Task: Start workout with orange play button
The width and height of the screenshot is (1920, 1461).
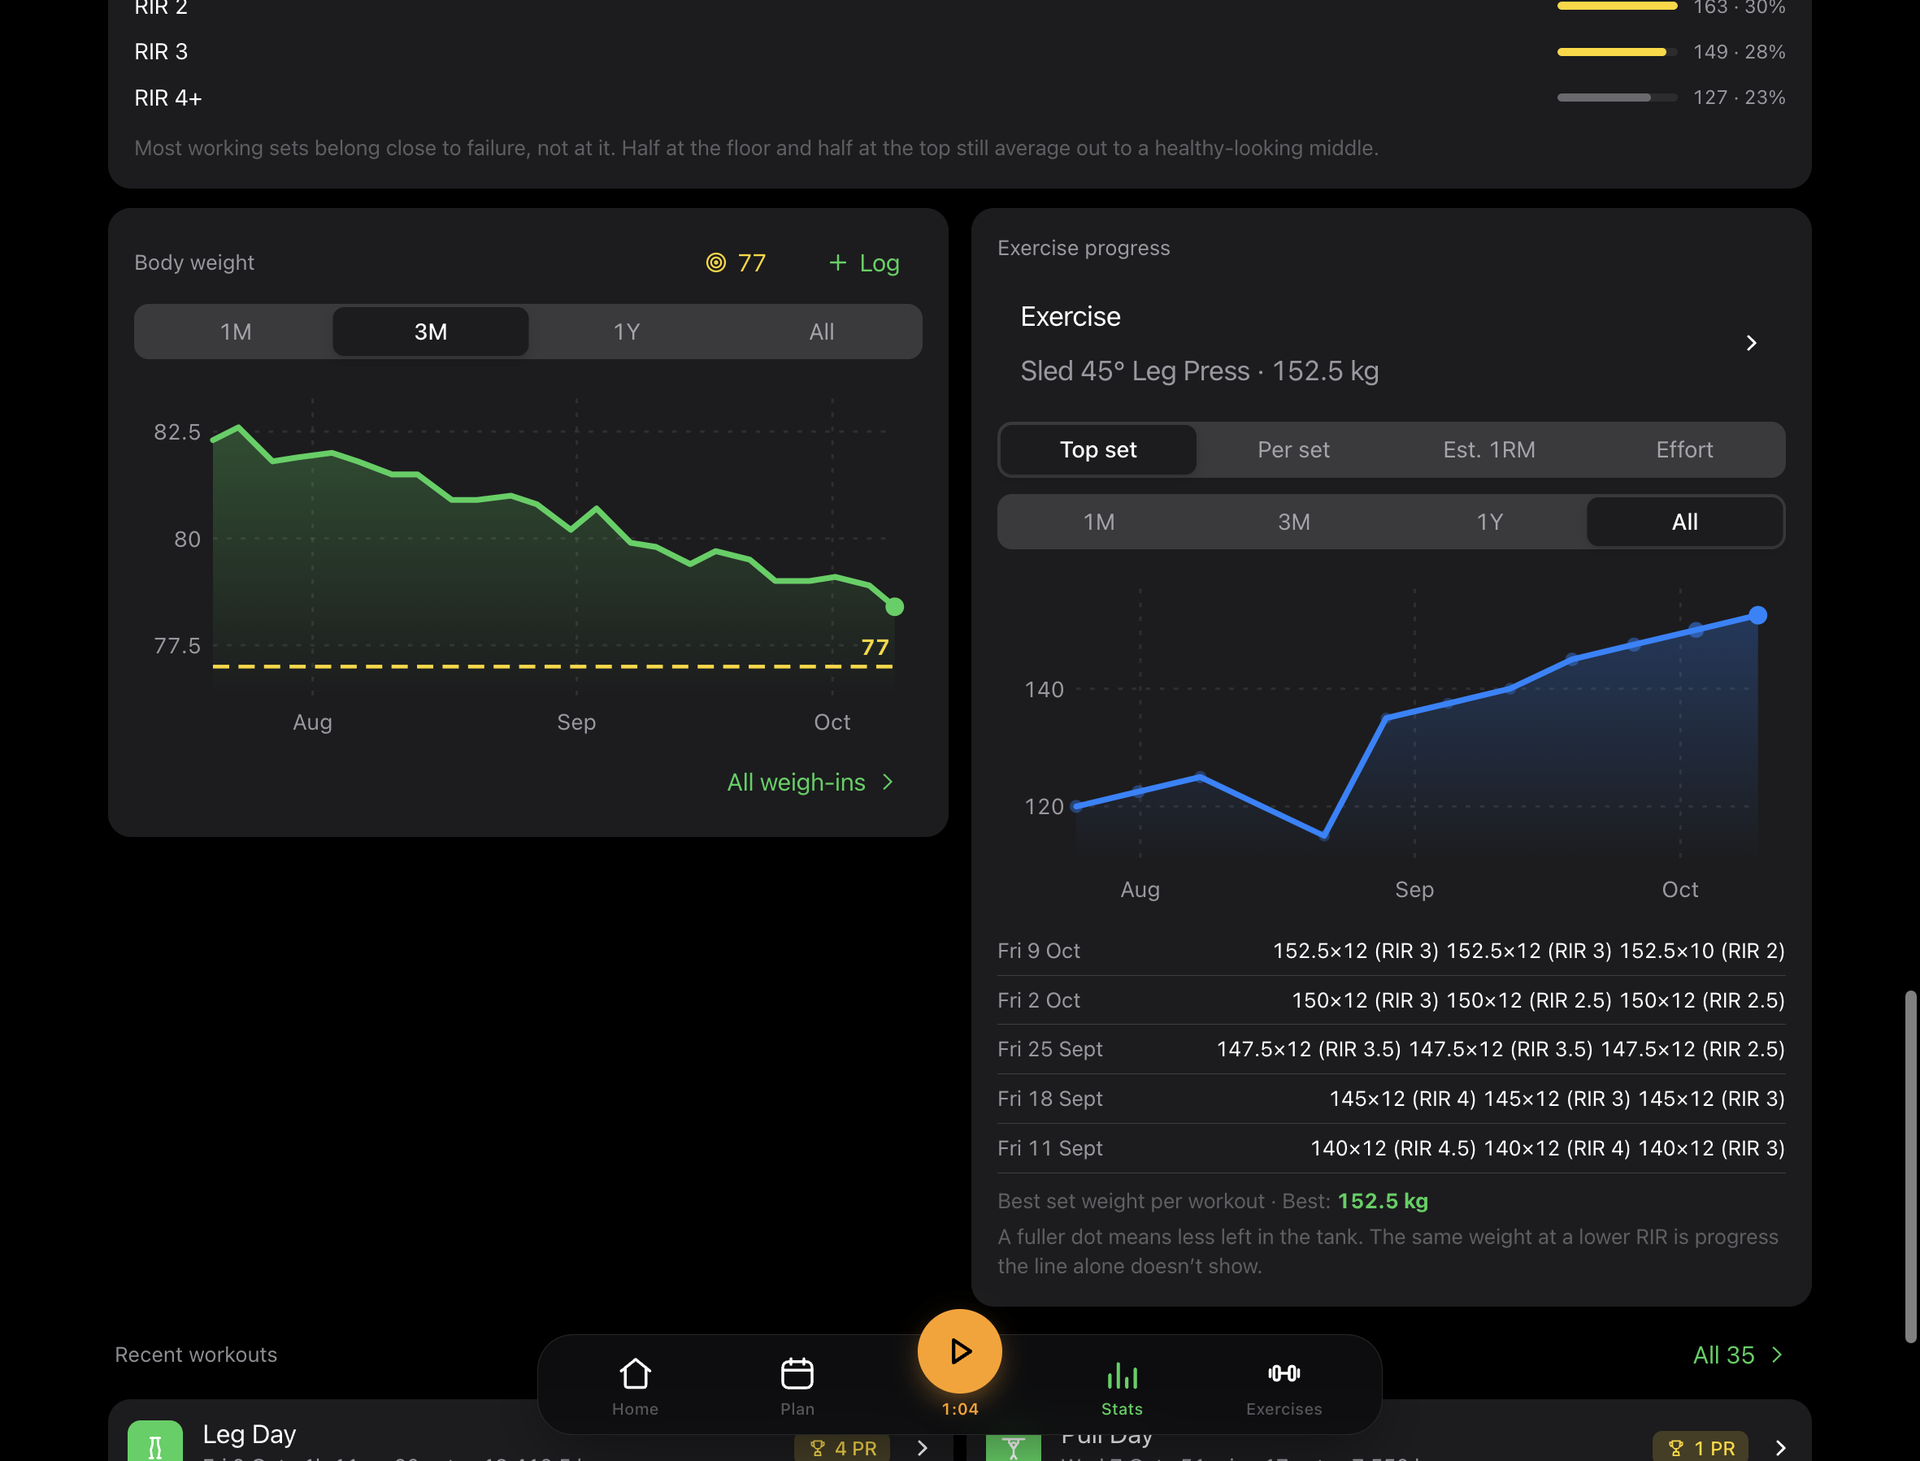Action: [960, 1351]
